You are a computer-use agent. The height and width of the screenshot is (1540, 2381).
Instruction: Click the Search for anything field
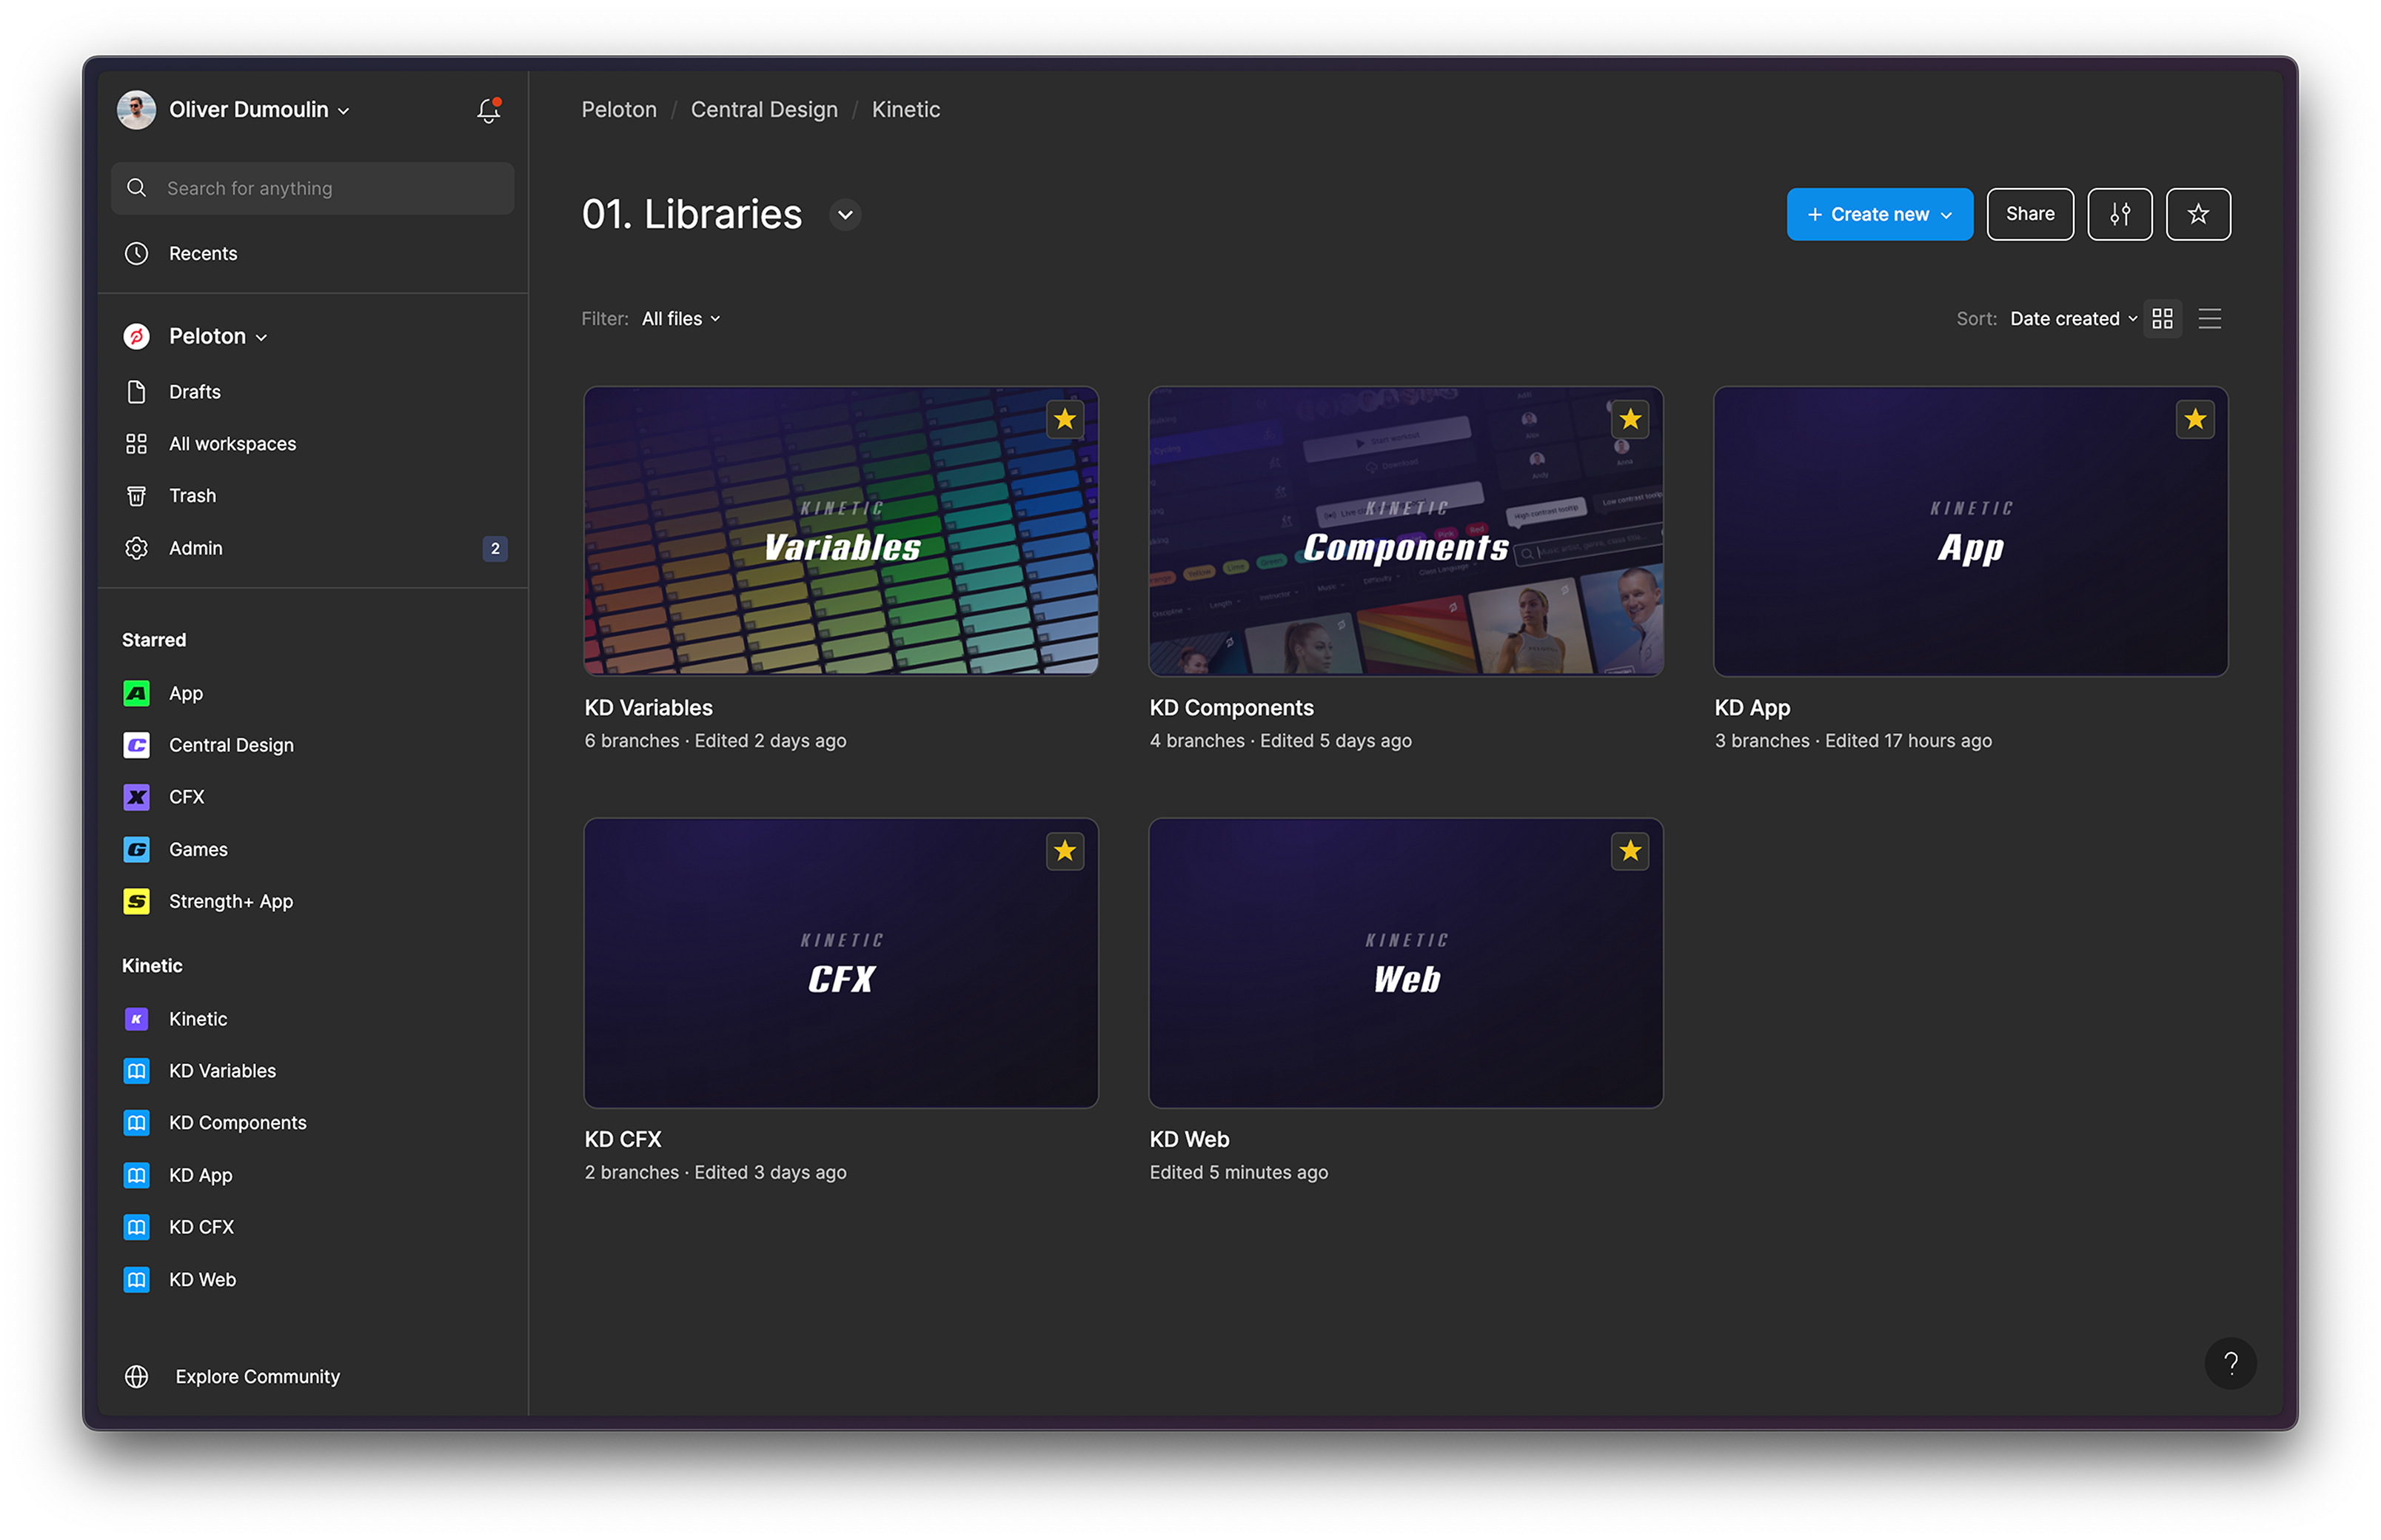pyautogui.click(x=312, y=188)
